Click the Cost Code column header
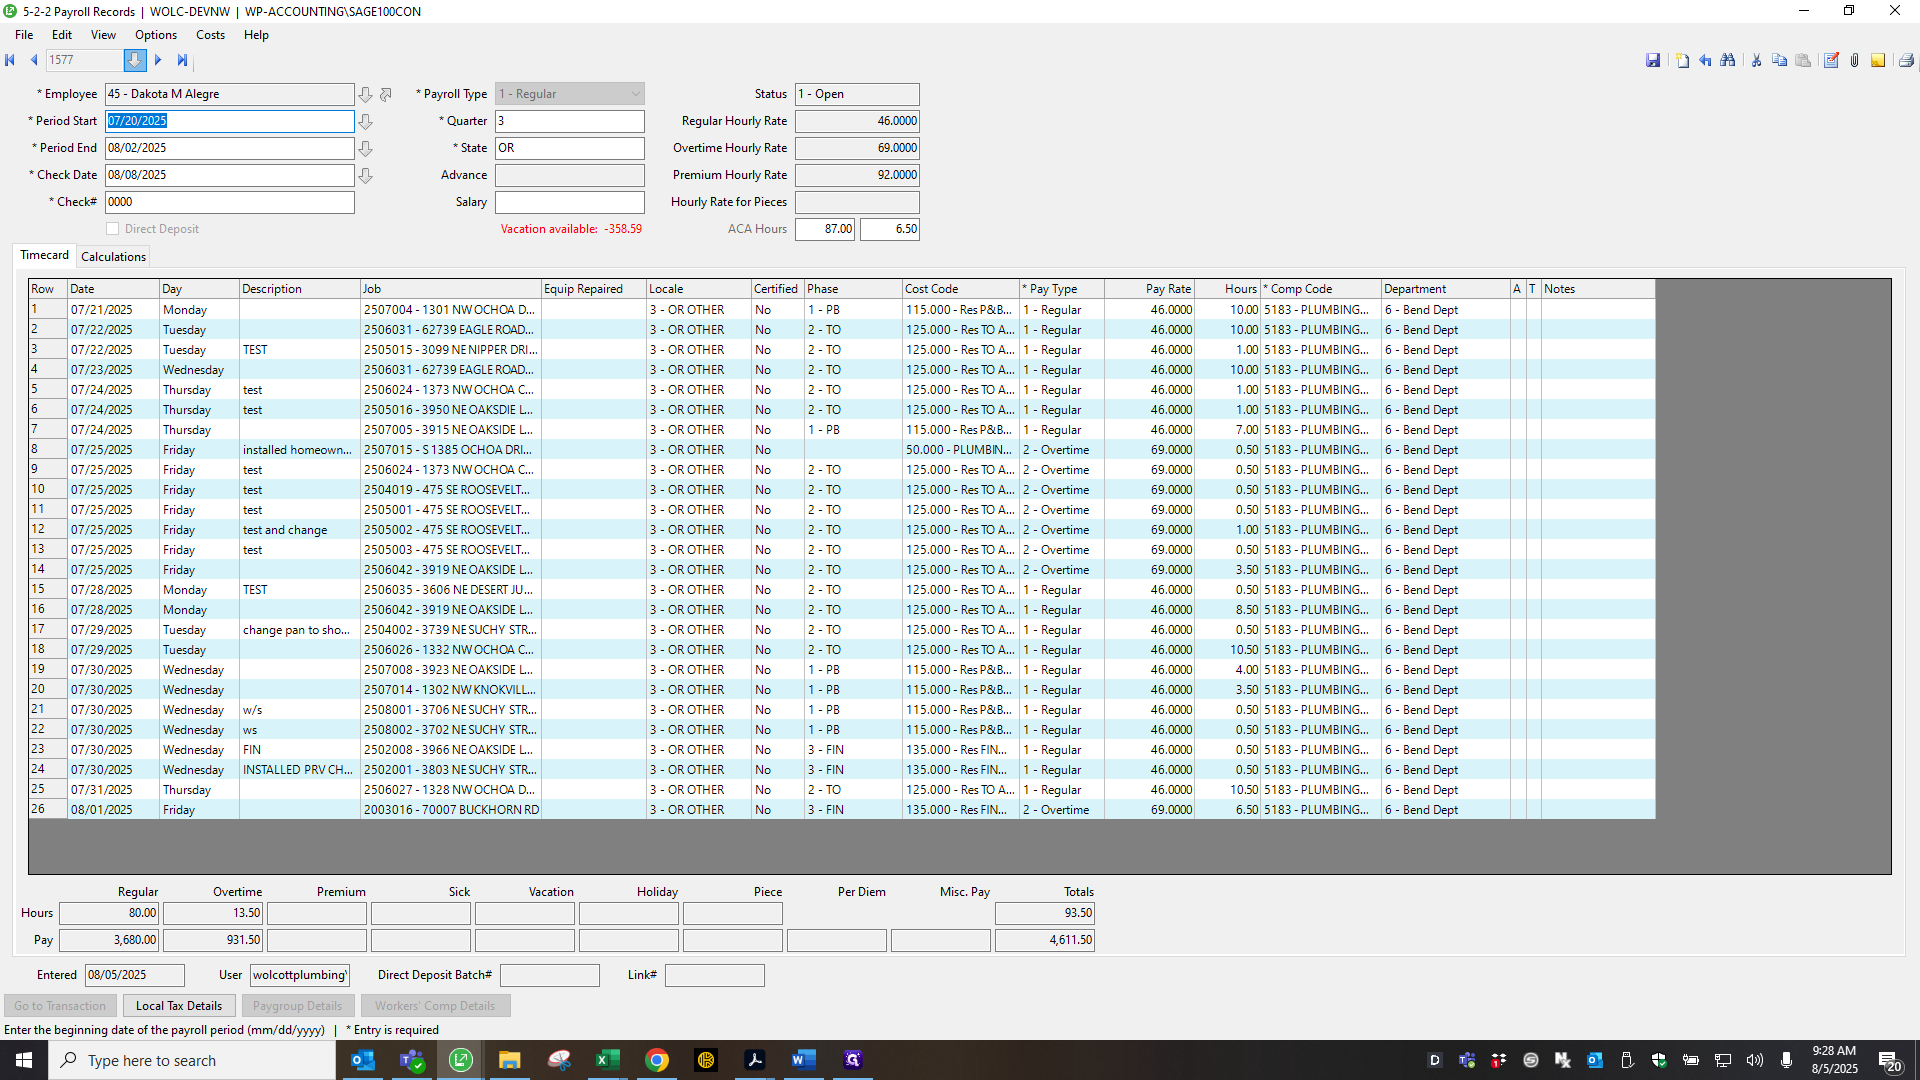This screenshot has height=1080, width=1920. (960, 289)
